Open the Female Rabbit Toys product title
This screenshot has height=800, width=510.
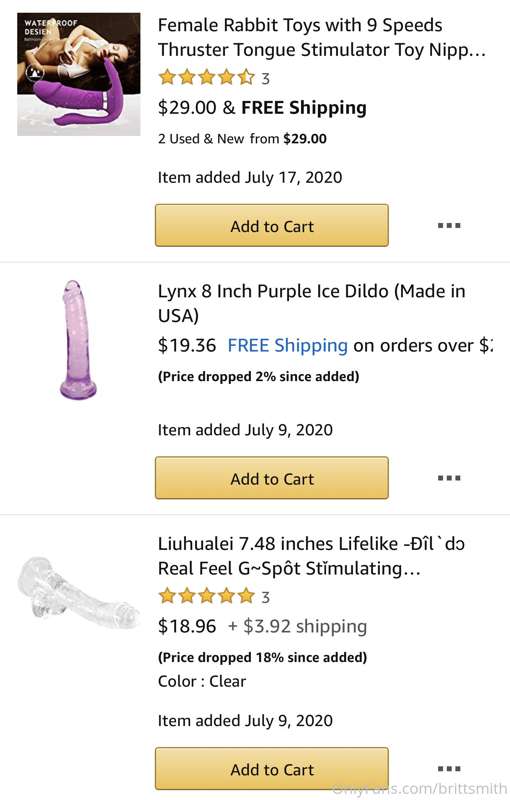321,37
